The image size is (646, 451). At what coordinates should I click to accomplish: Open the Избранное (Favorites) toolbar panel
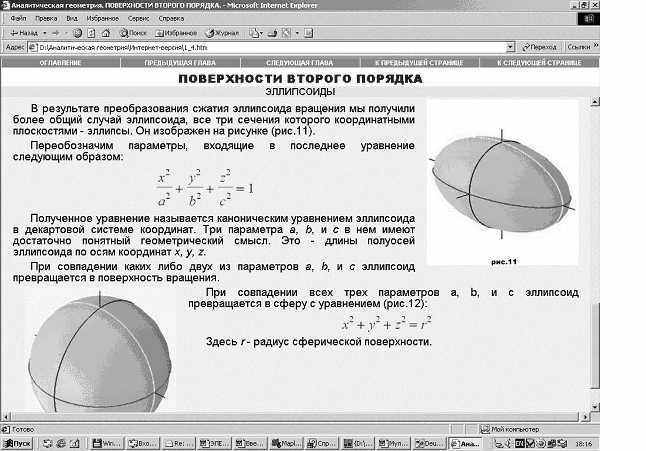tap(180, 32)
